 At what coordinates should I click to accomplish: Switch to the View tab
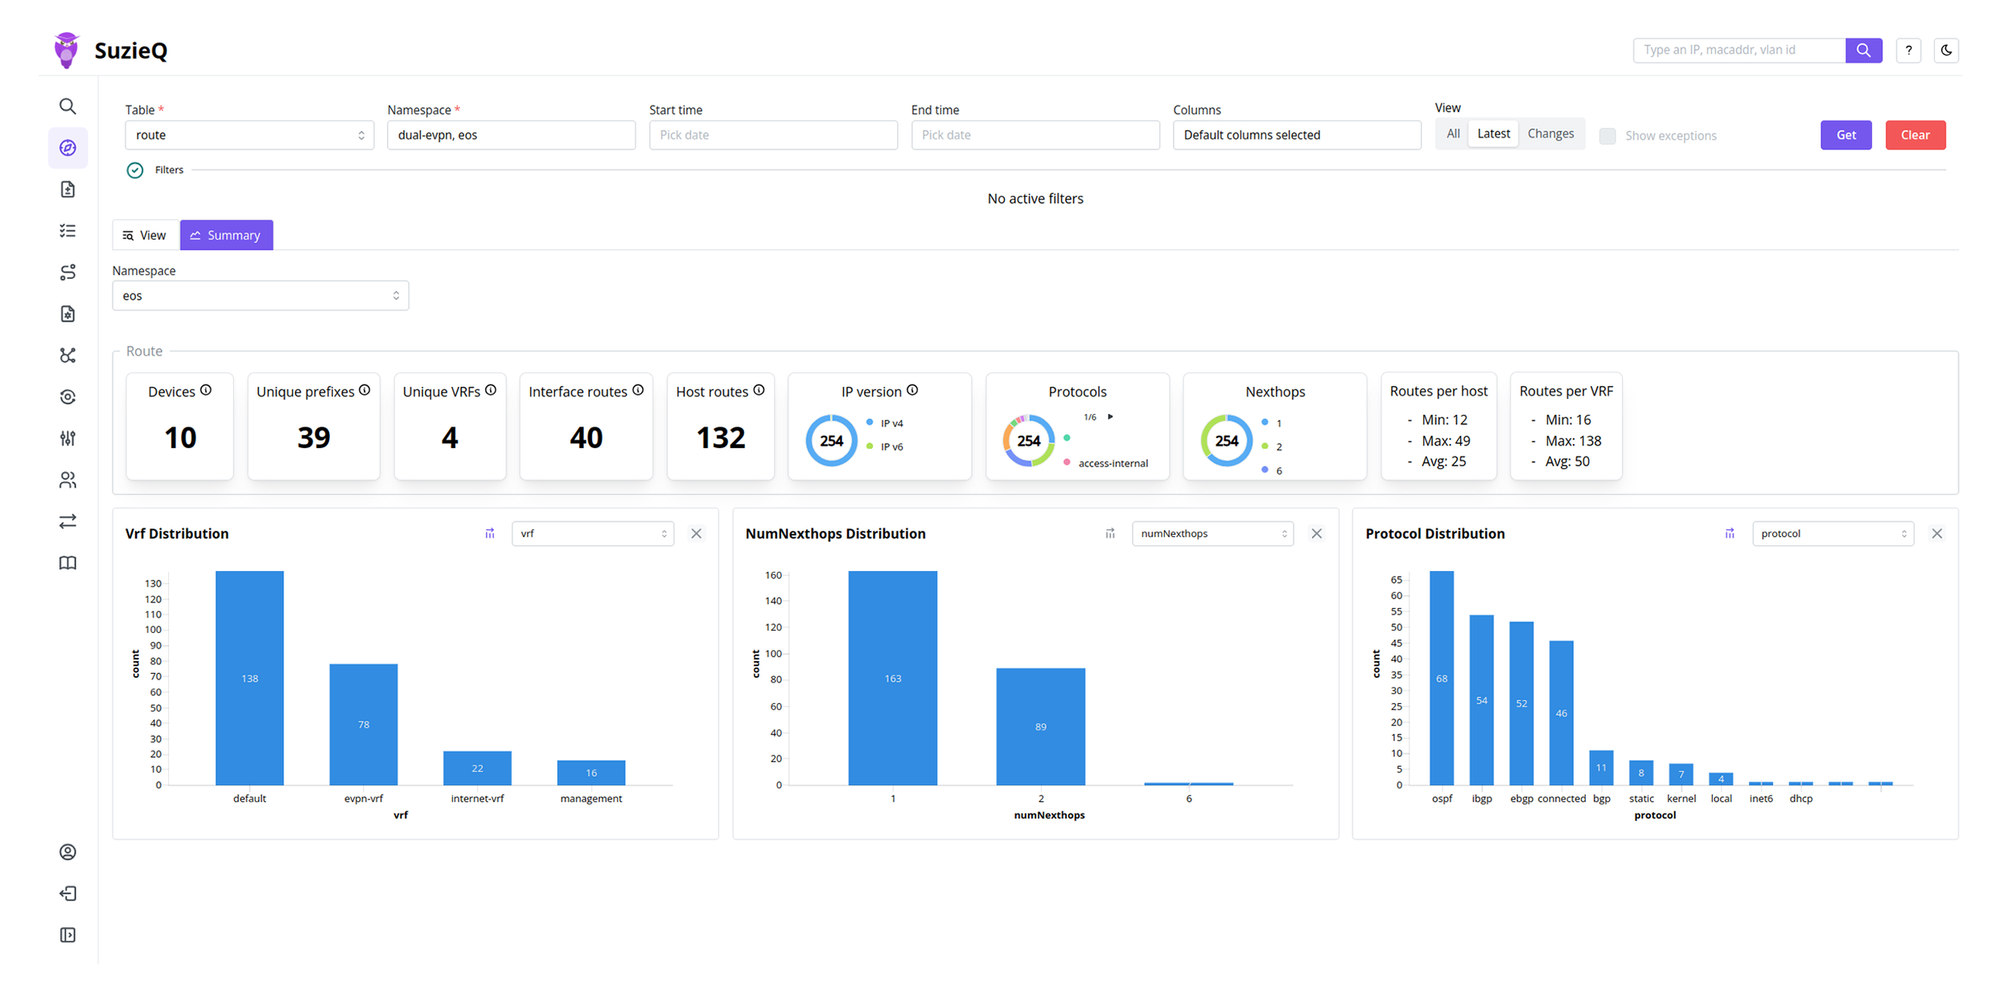(145, 235)
